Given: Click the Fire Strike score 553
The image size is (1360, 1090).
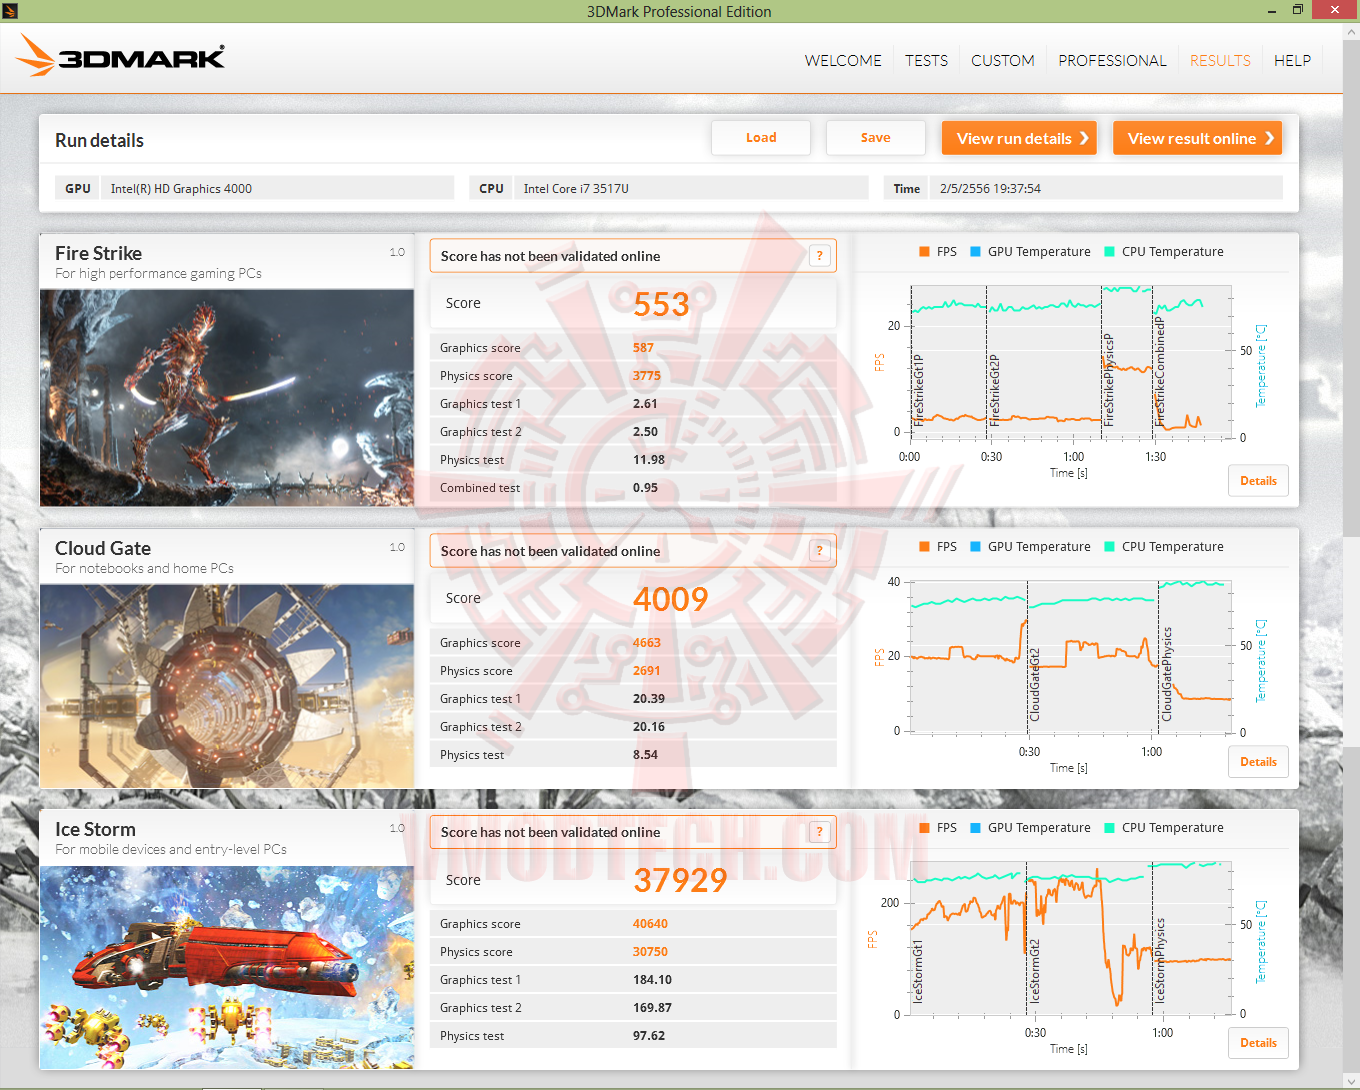Looking at the screenshot, I should 661,304.
